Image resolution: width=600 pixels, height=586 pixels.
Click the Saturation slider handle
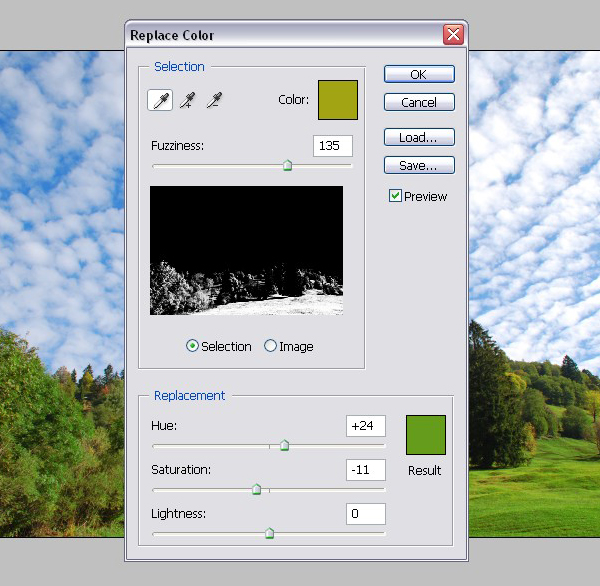click(x=257, y=489)
